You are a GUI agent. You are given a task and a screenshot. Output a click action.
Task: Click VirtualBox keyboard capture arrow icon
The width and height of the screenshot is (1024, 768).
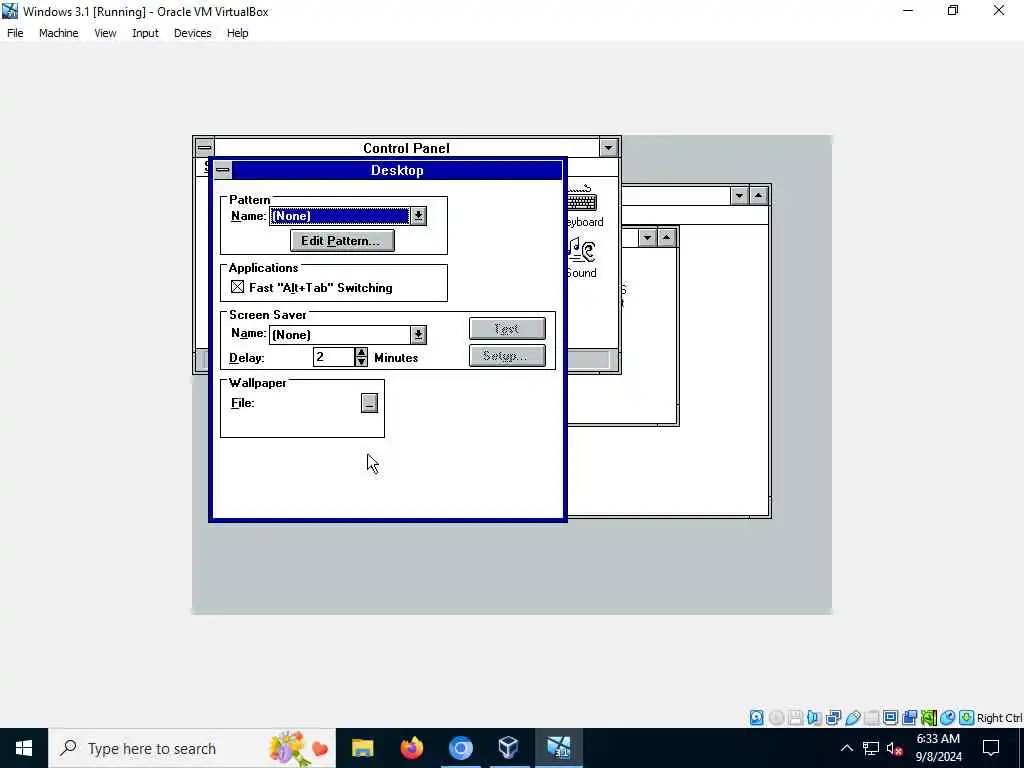click(x=967, y=718)
